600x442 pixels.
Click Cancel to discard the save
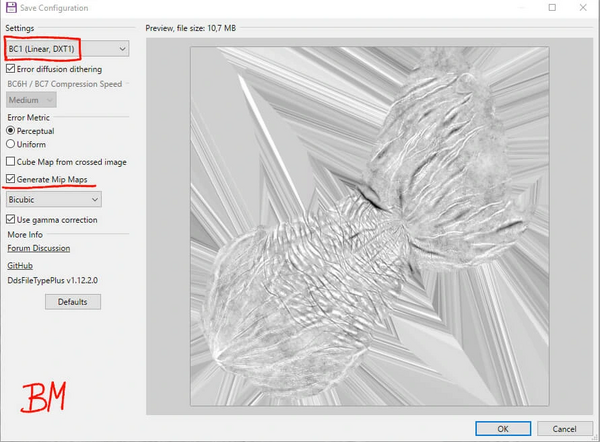click(x=562, y=428)
